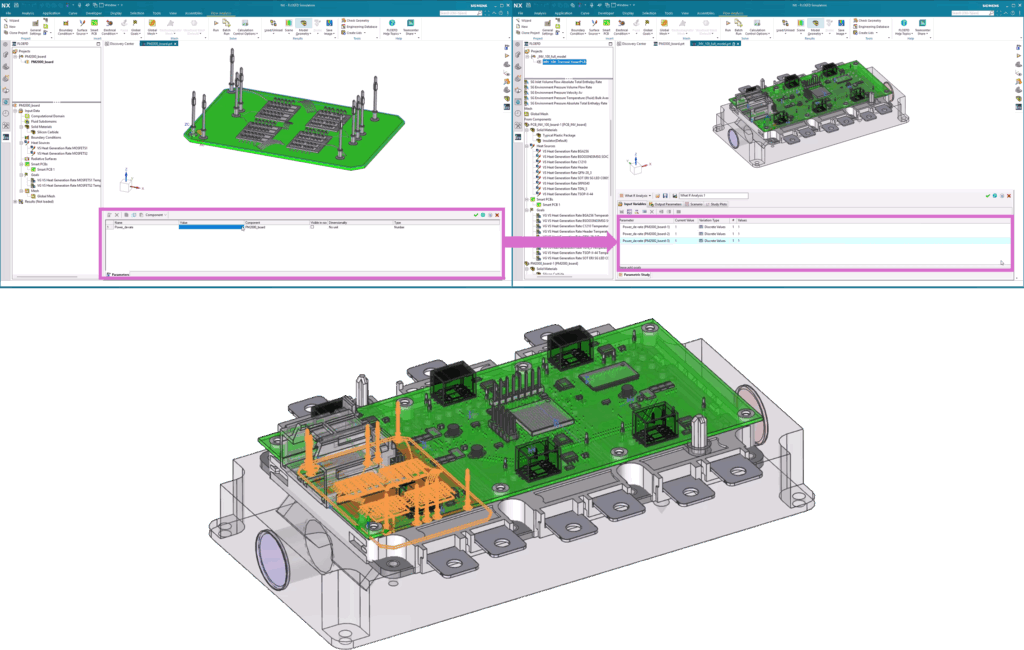Image resolution: width=1024 pixels, height=650 pixels.
Task: Select the Parameters tab in the left window
Action: (118, 275)
